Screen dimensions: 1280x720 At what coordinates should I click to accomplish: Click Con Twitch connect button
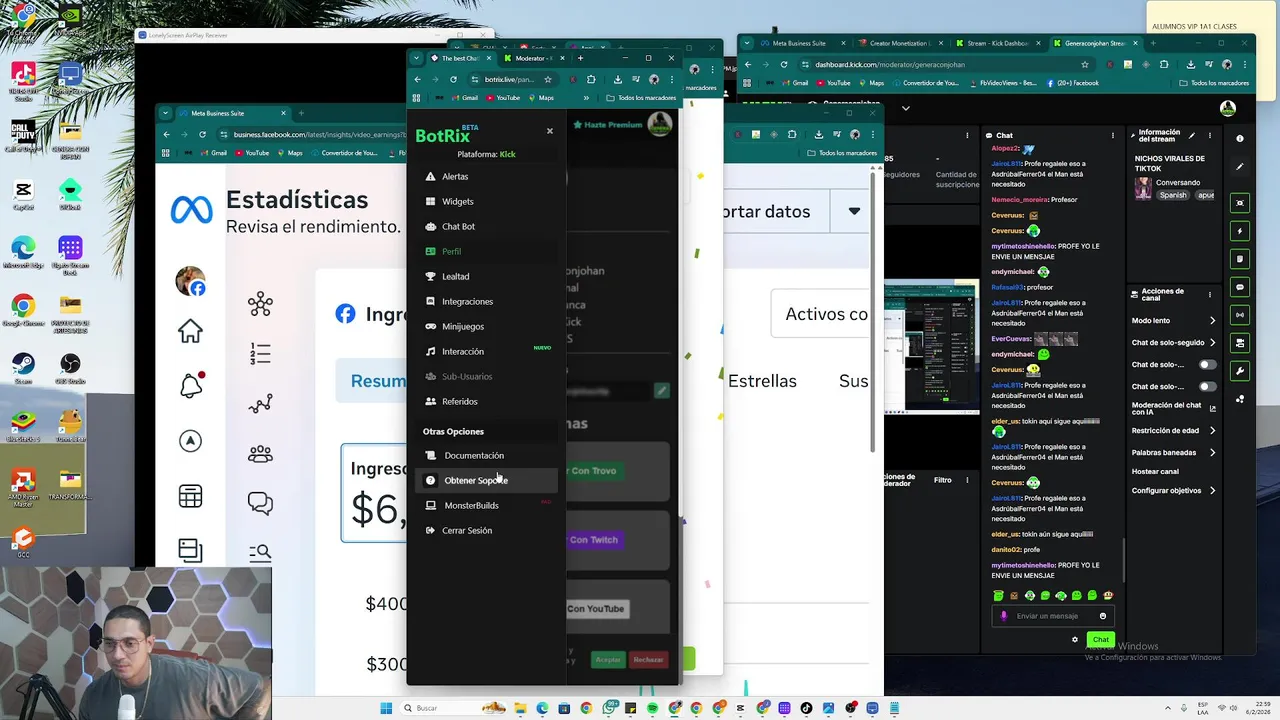594,539
